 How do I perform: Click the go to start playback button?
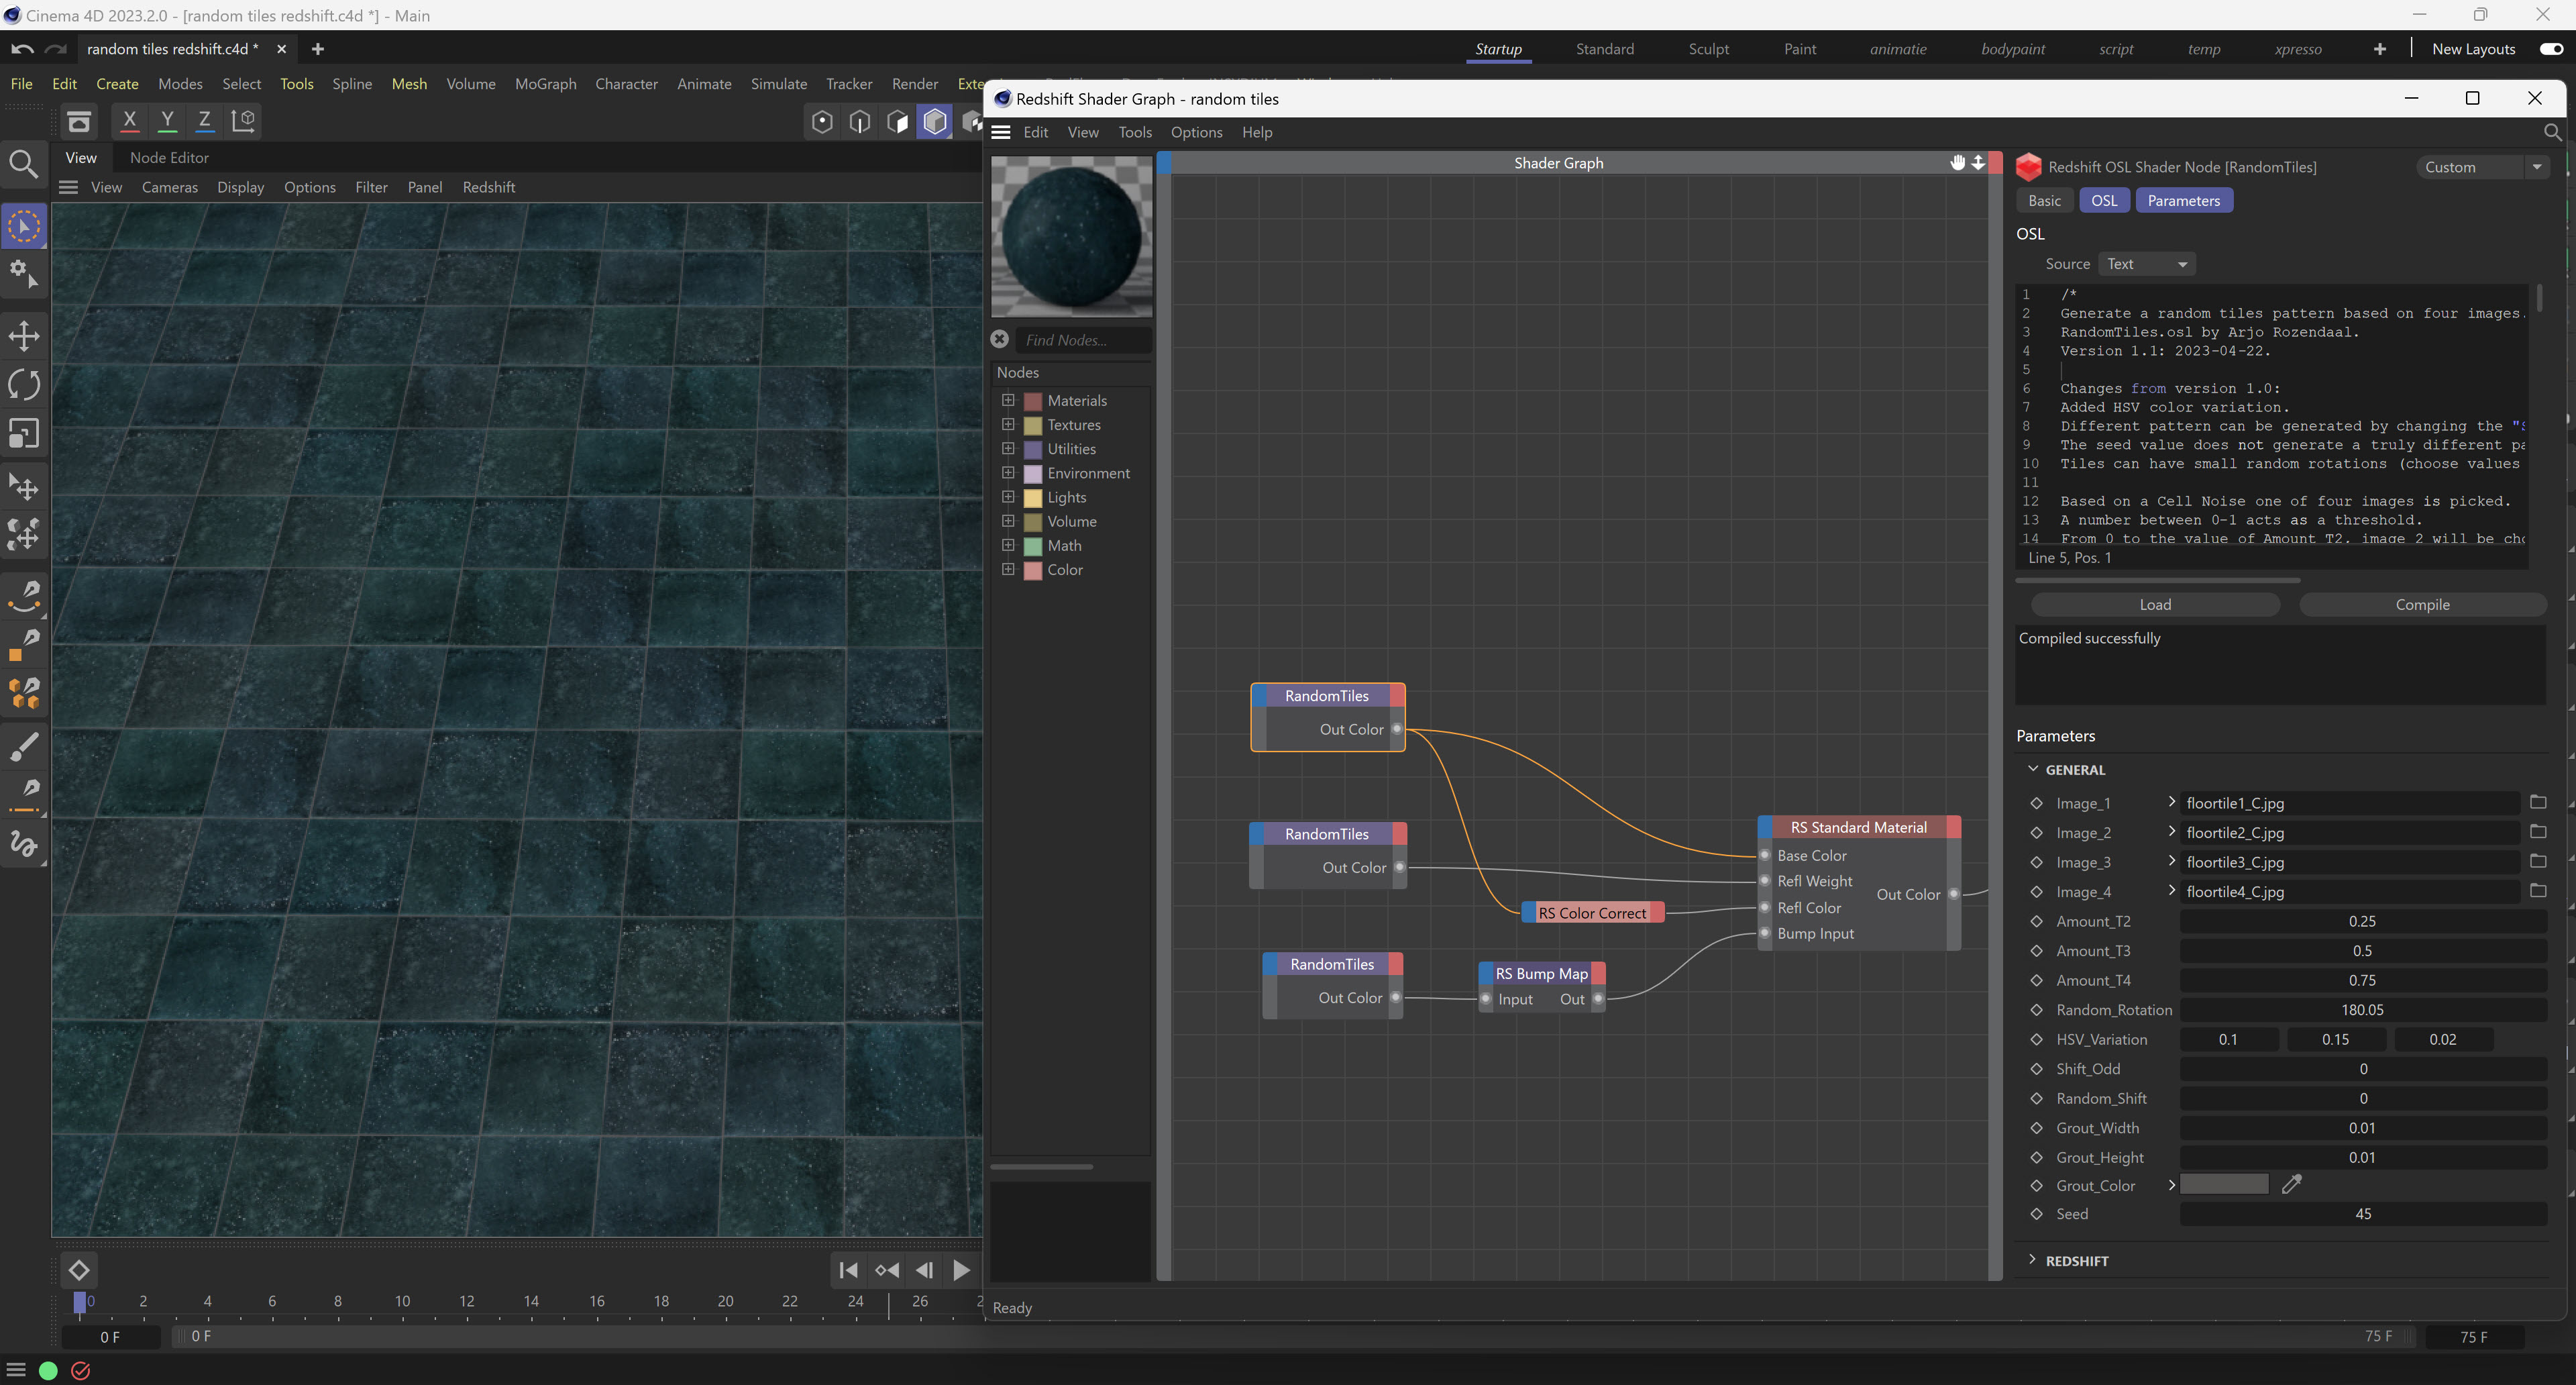coord(848,1270)
